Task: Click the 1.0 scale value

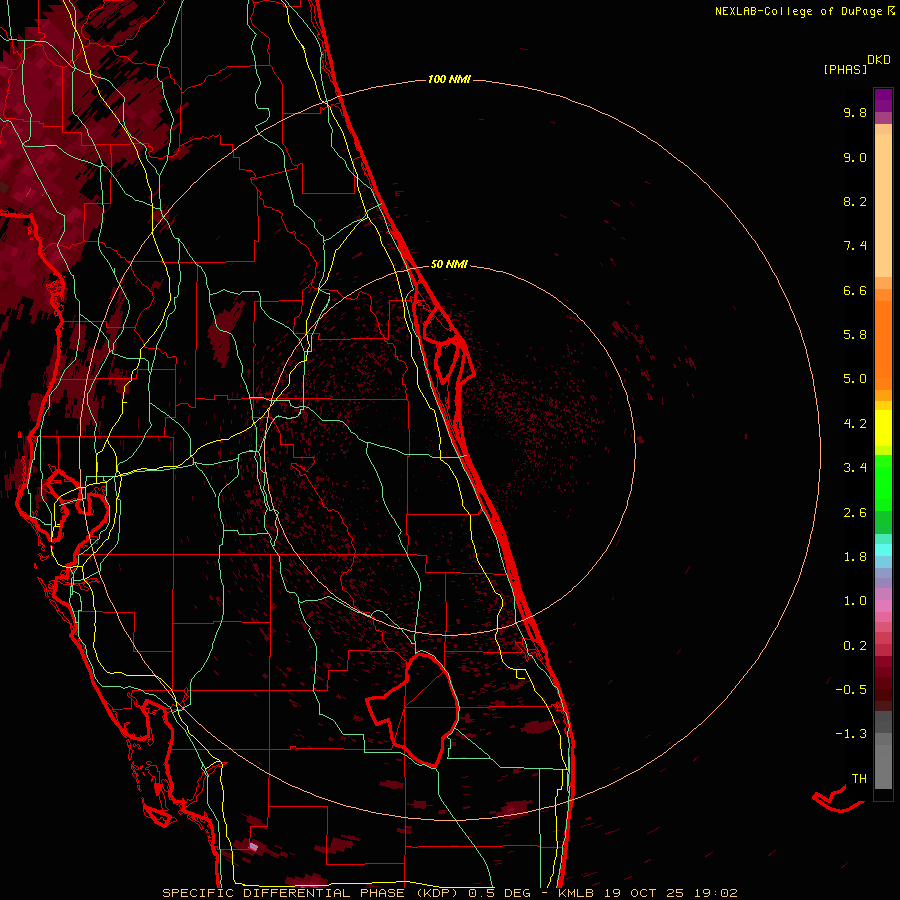Action: pos(855,601)
